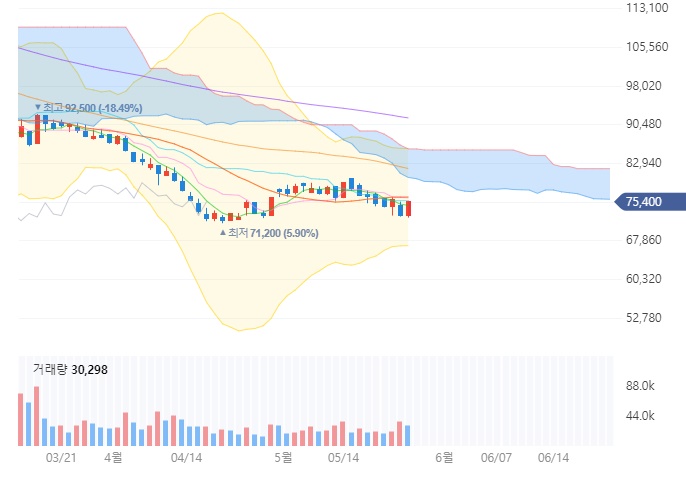
Task: Click the 03/21 date label
Action: pos(61,458)
